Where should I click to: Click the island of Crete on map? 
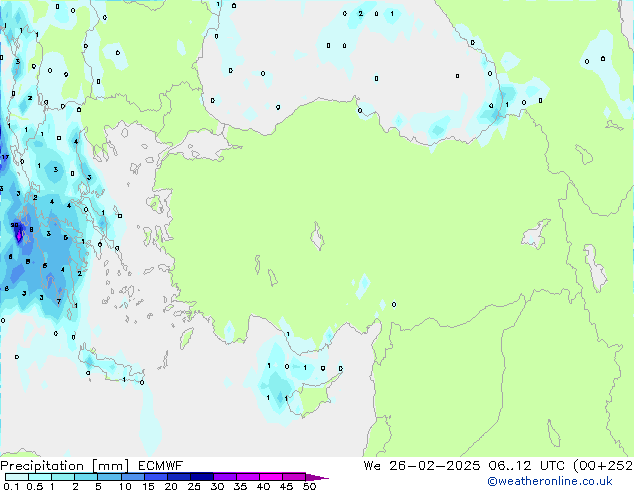pyautogui.click(x=110, y=367)
